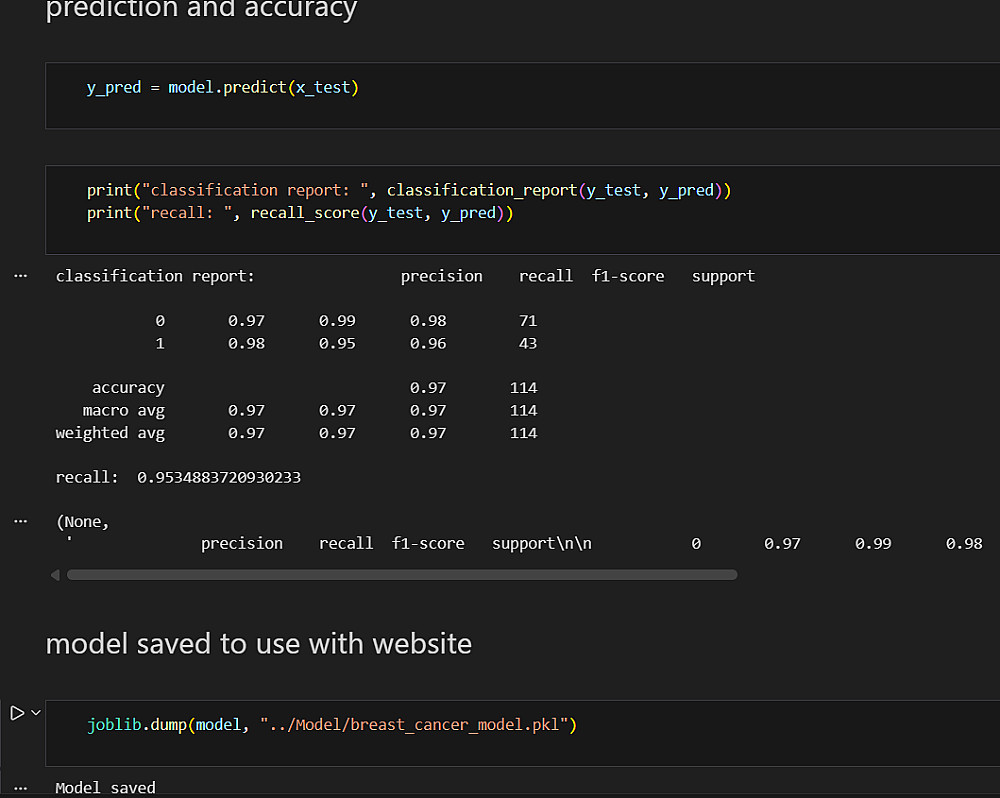
Task: Open run options chevron beside the run button
Action: click(36, 713)
